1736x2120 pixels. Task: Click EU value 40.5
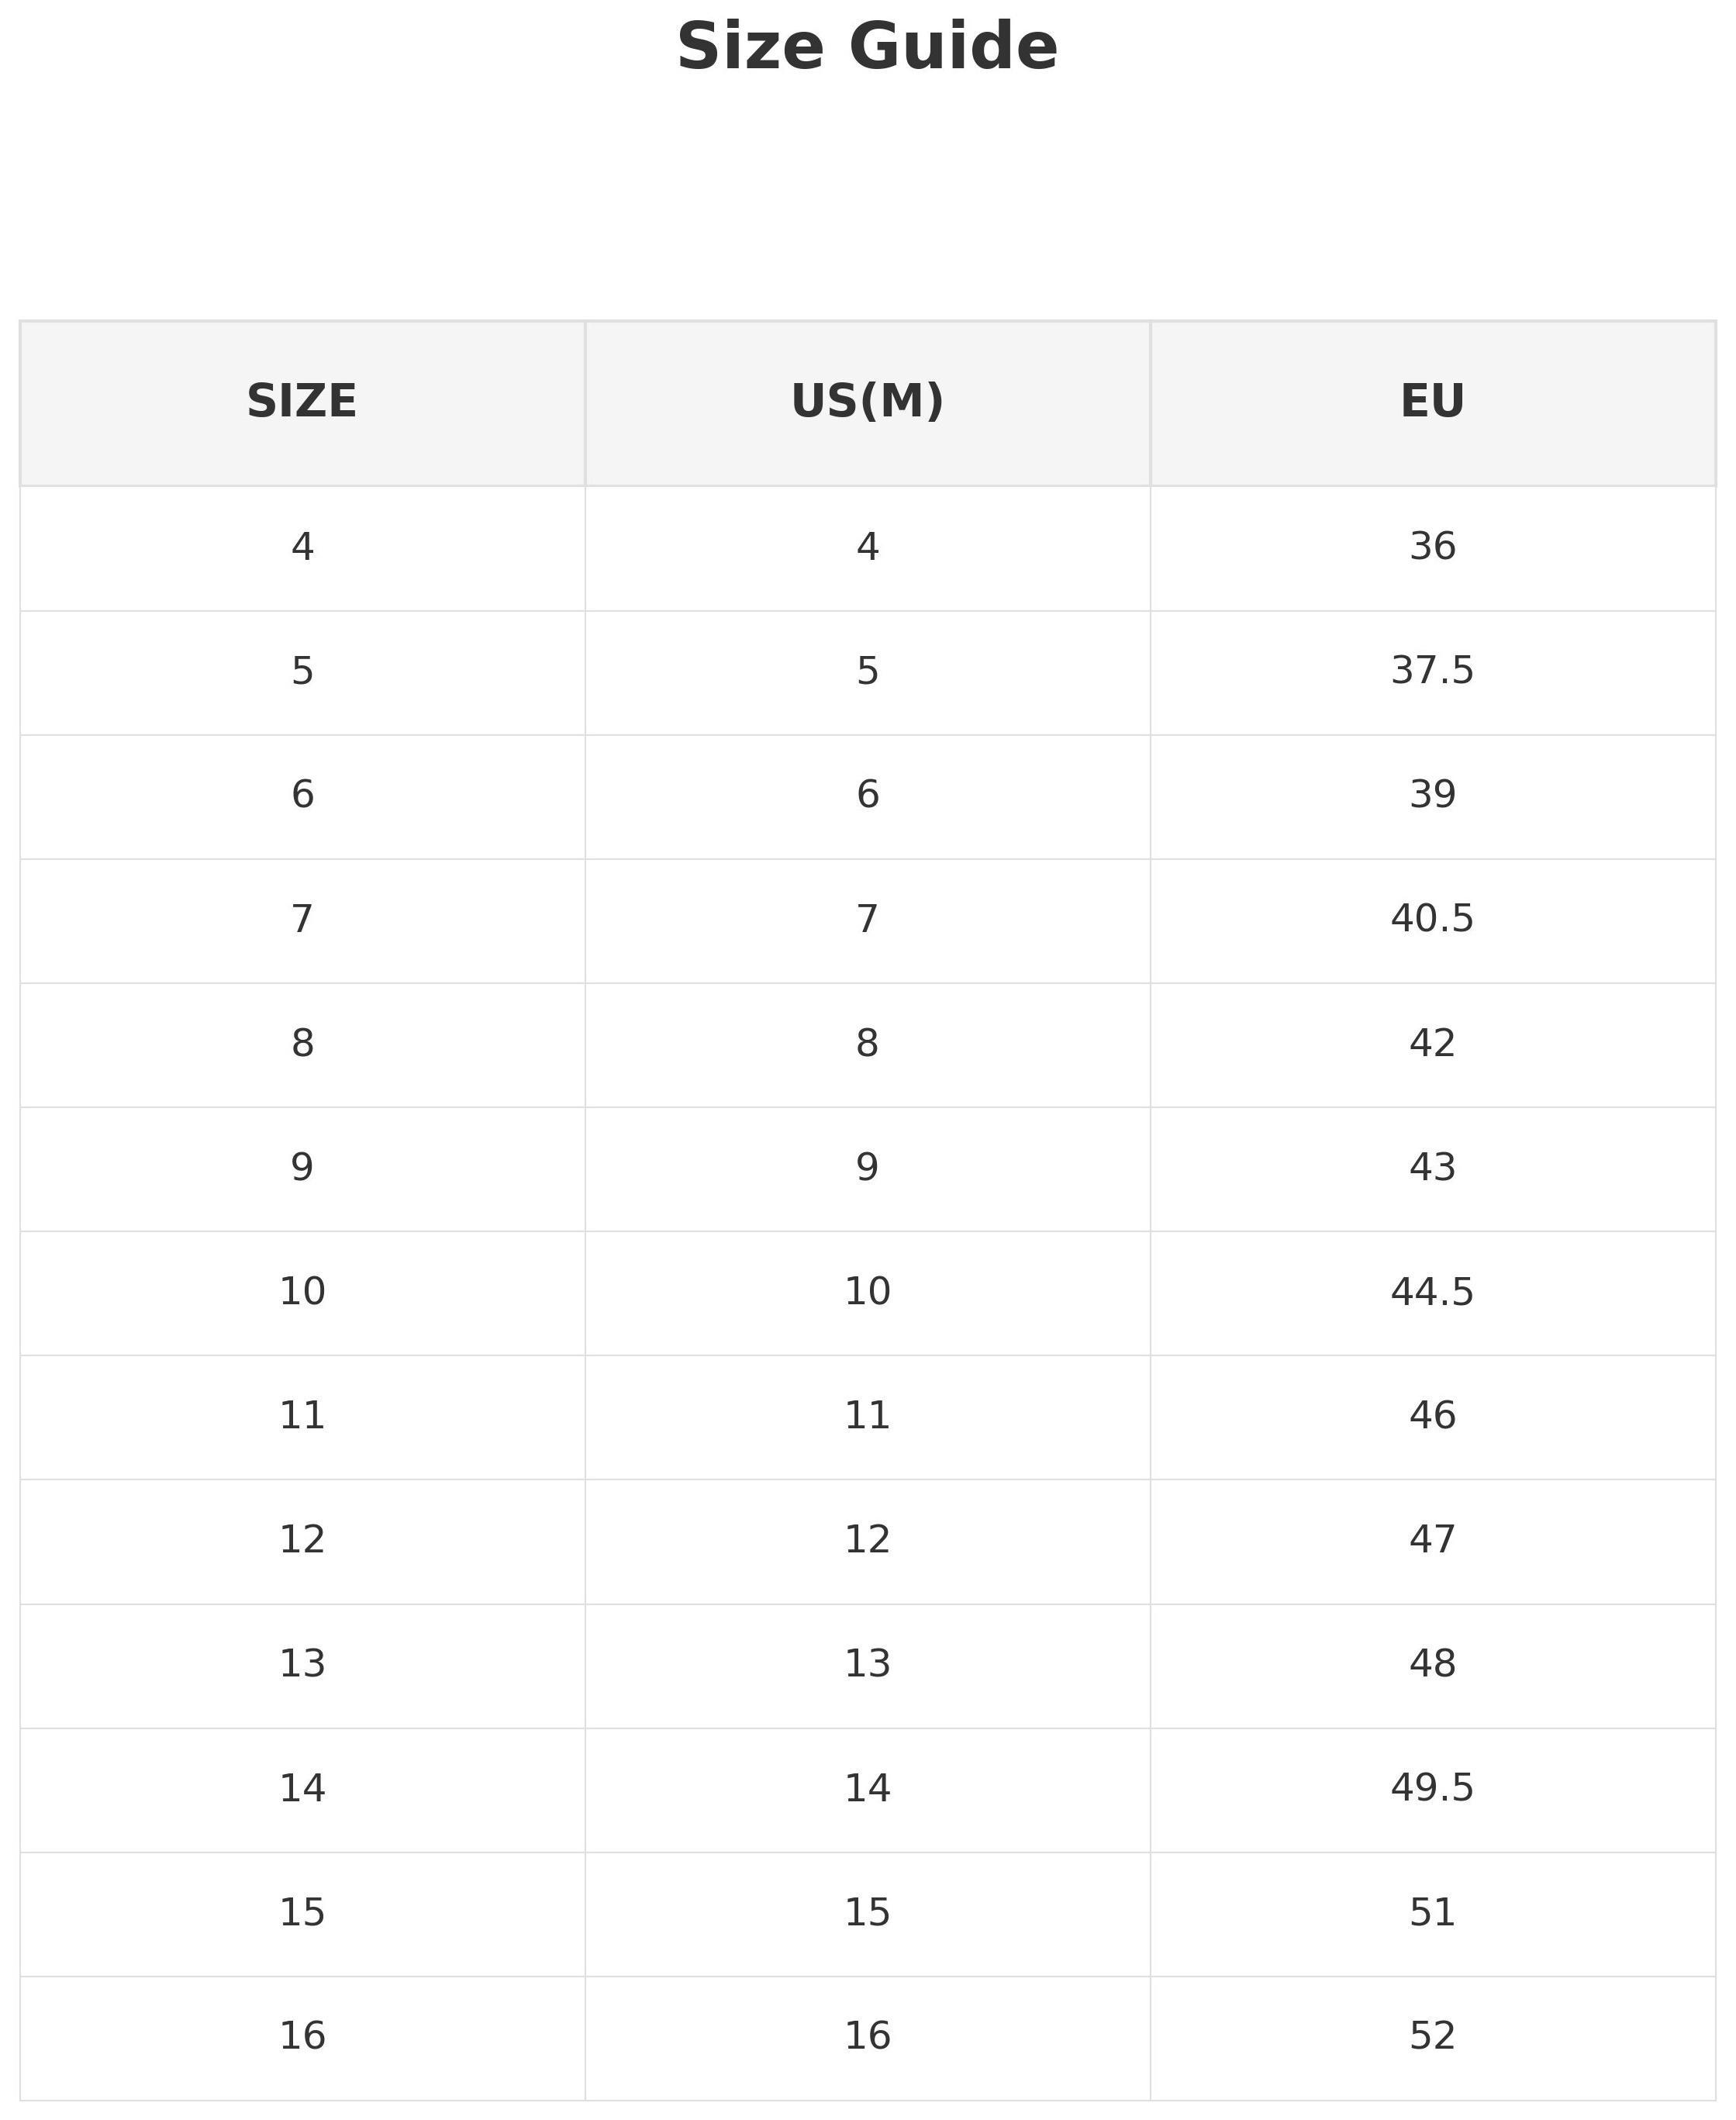1432,918
